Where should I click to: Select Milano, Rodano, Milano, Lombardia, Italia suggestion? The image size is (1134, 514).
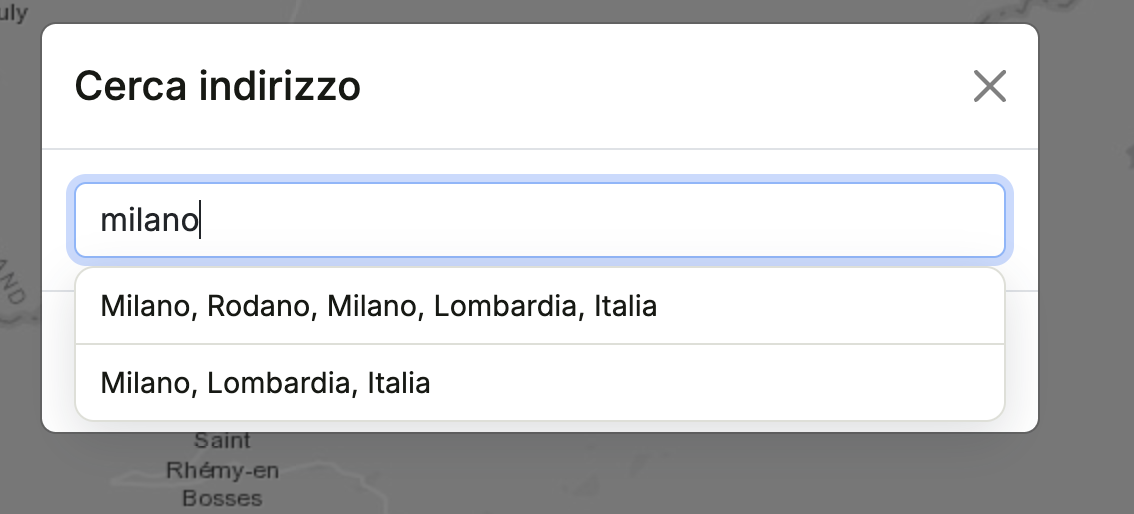[x=540, y=306]
